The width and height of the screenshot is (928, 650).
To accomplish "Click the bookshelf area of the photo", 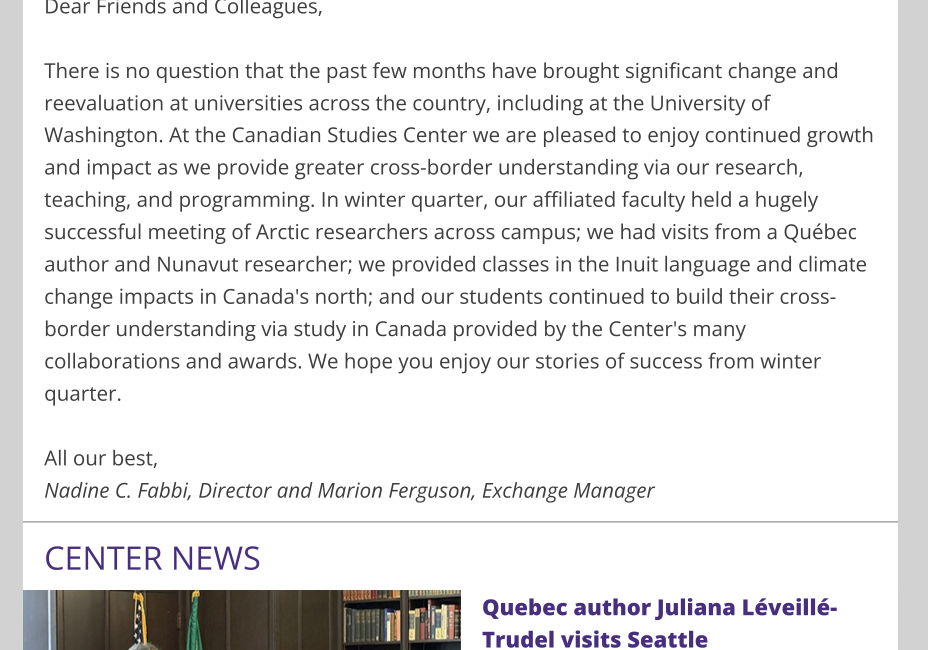I will coord(401,620).
